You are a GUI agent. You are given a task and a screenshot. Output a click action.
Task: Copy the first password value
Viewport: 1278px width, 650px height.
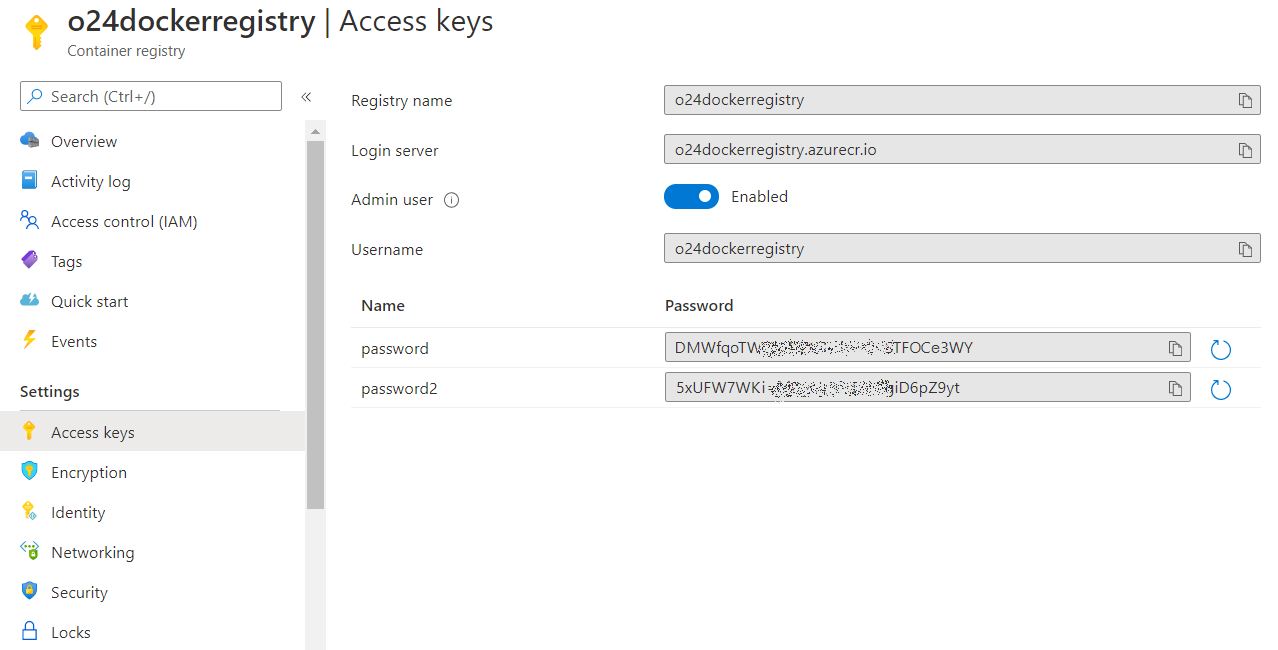[1175, 348]
